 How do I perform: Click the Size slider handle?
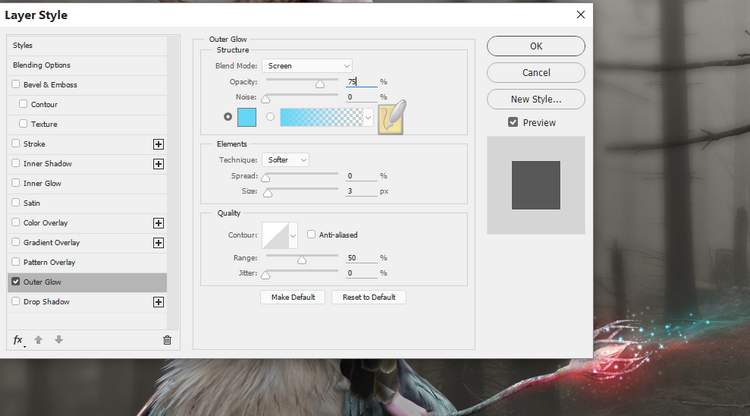tap(268, 194)
